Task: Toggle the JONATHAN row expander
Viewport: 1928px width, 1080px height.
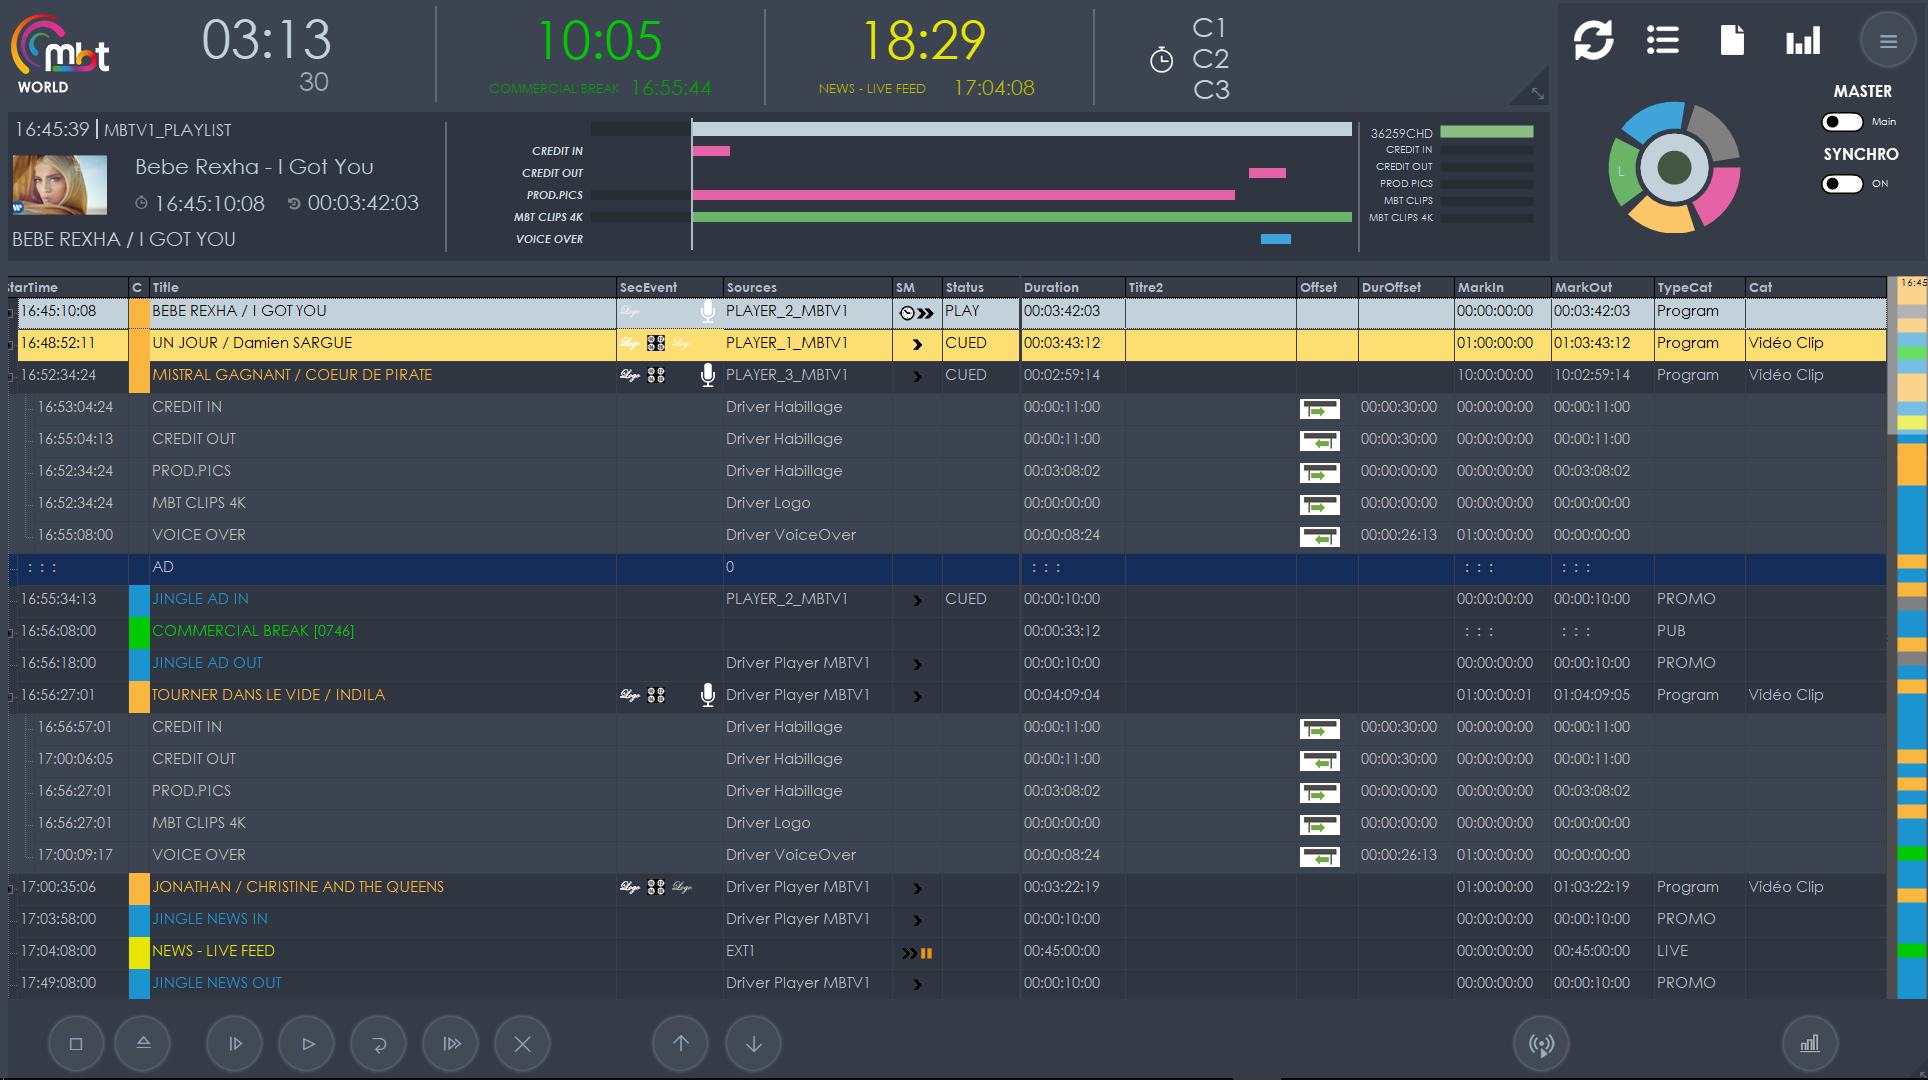Action: pos(12,888)
